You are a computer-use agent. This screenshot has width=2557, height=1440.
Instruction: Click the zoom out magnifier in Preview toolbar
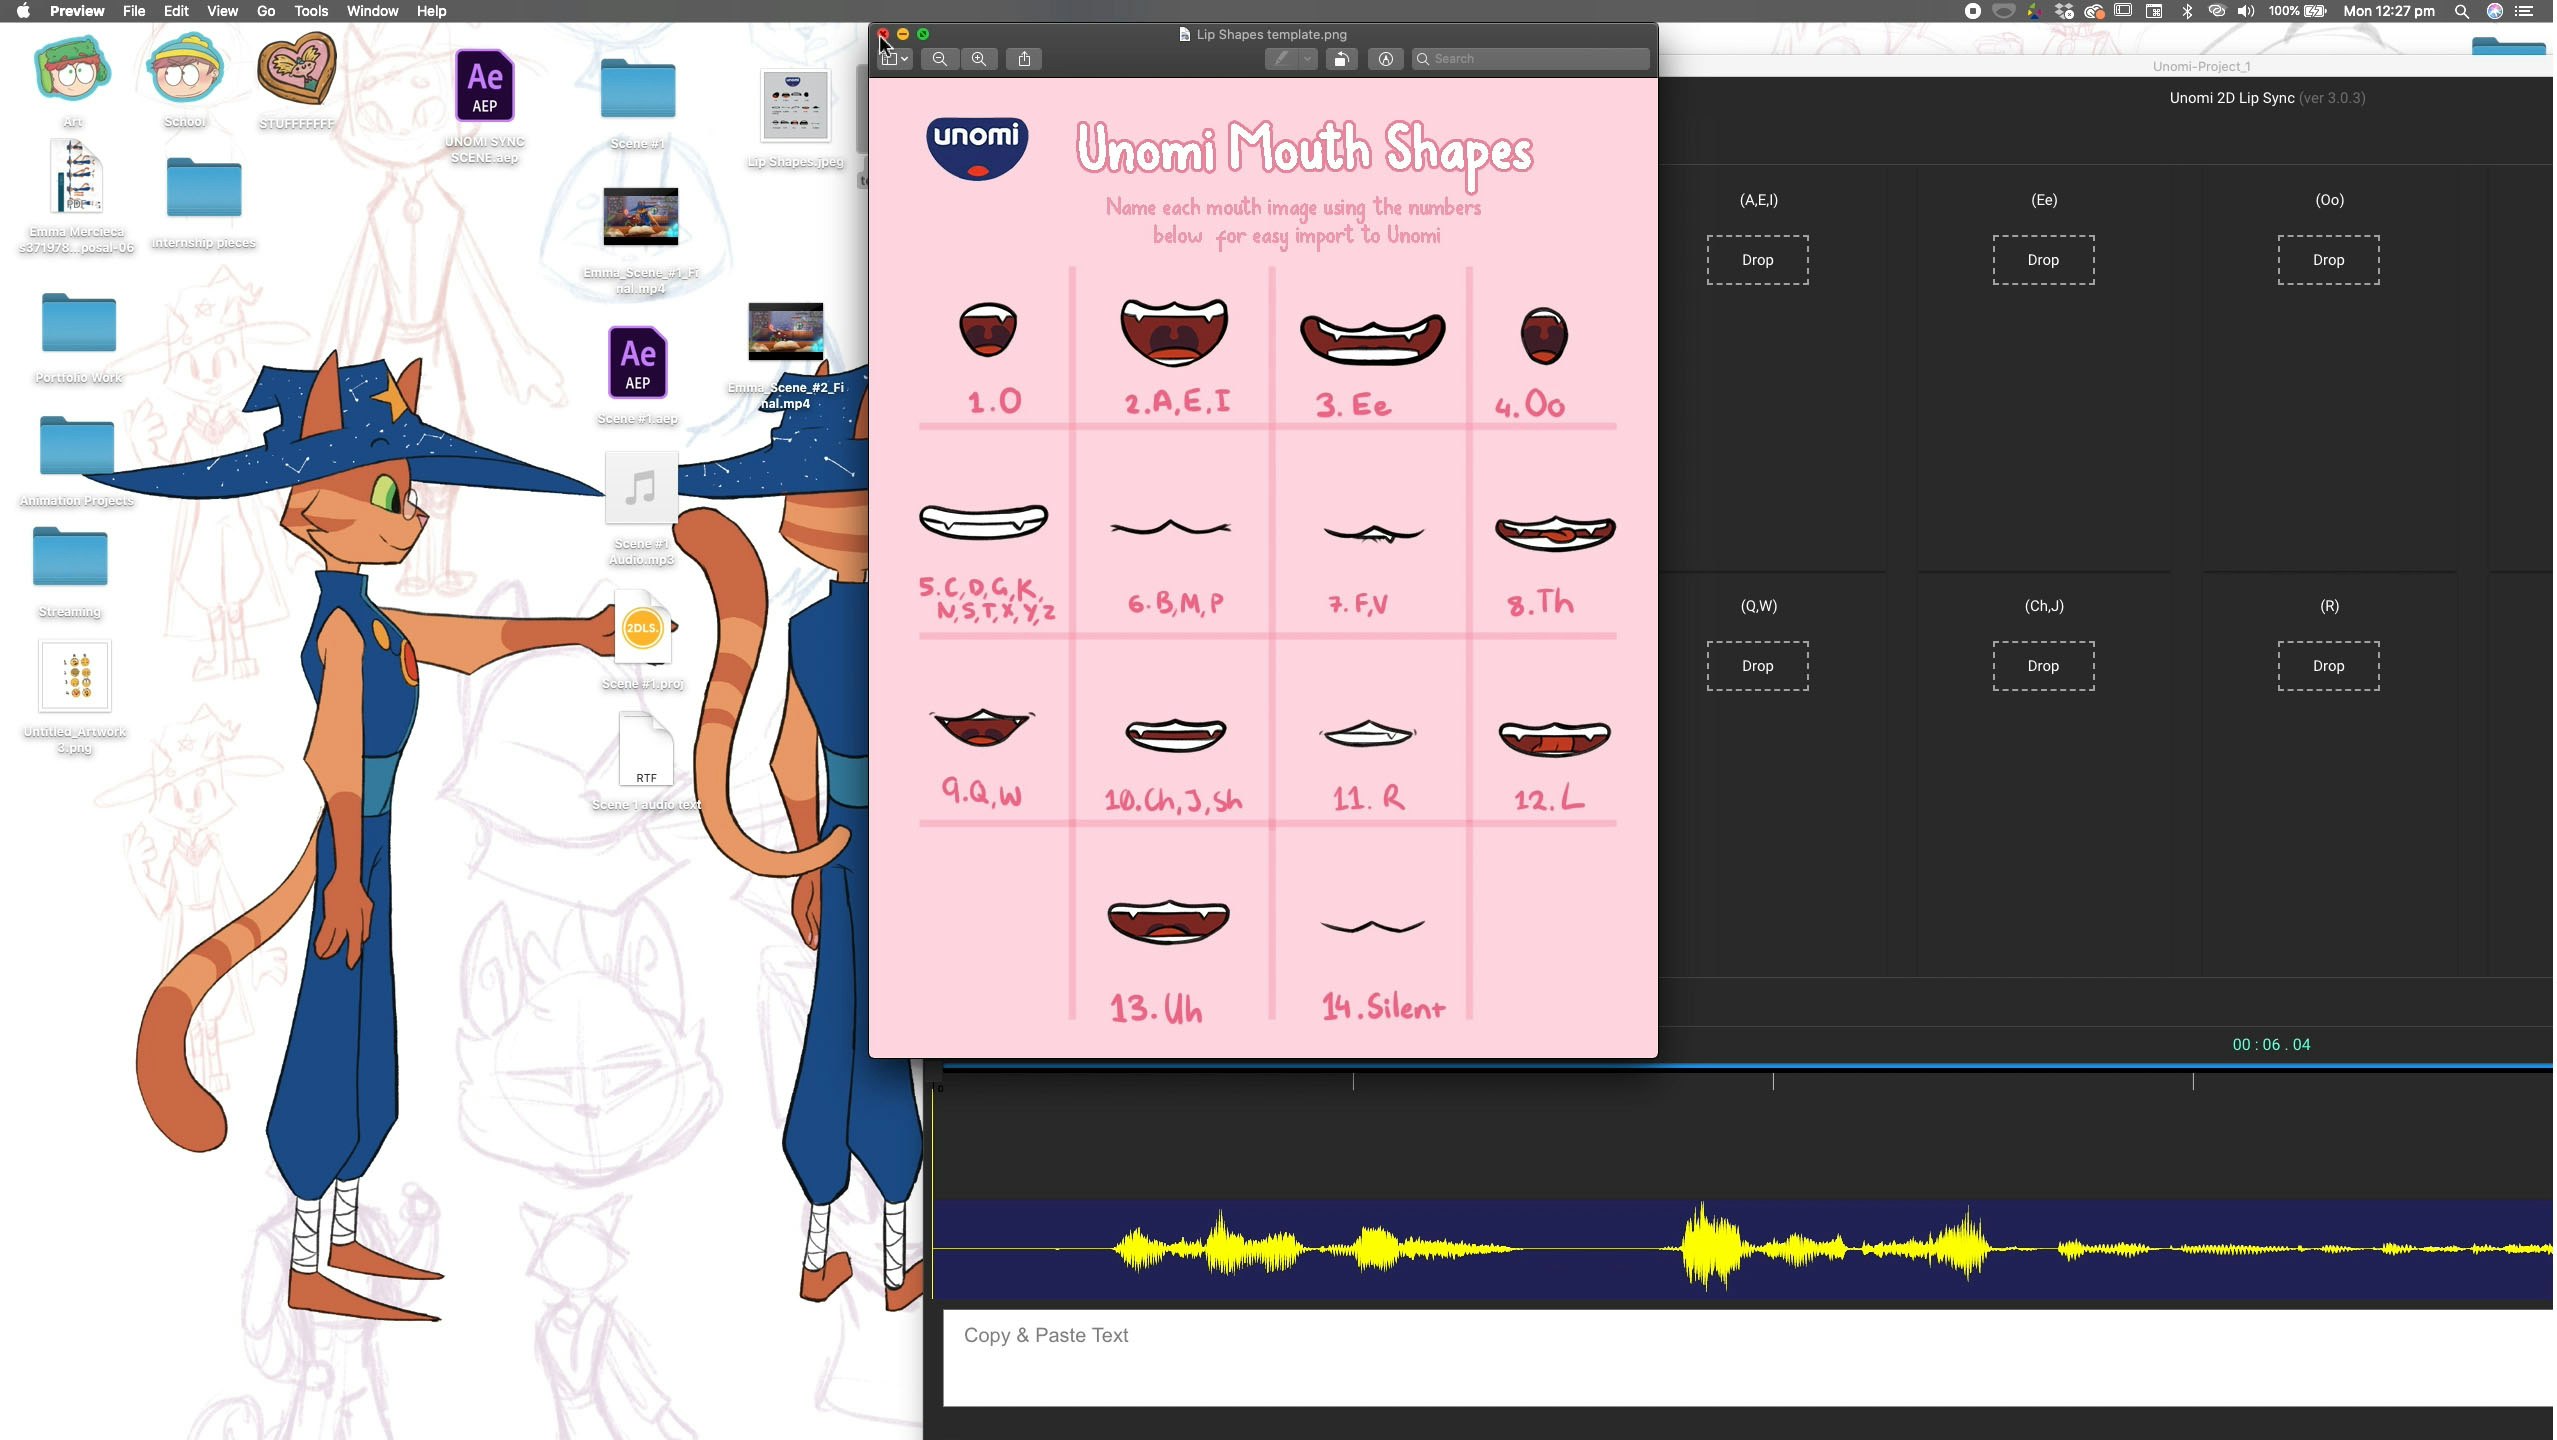click(939, 59)
